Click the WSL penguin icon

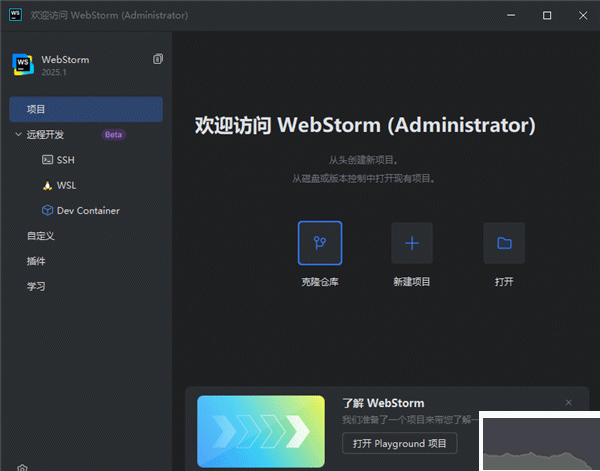[47, 185]
